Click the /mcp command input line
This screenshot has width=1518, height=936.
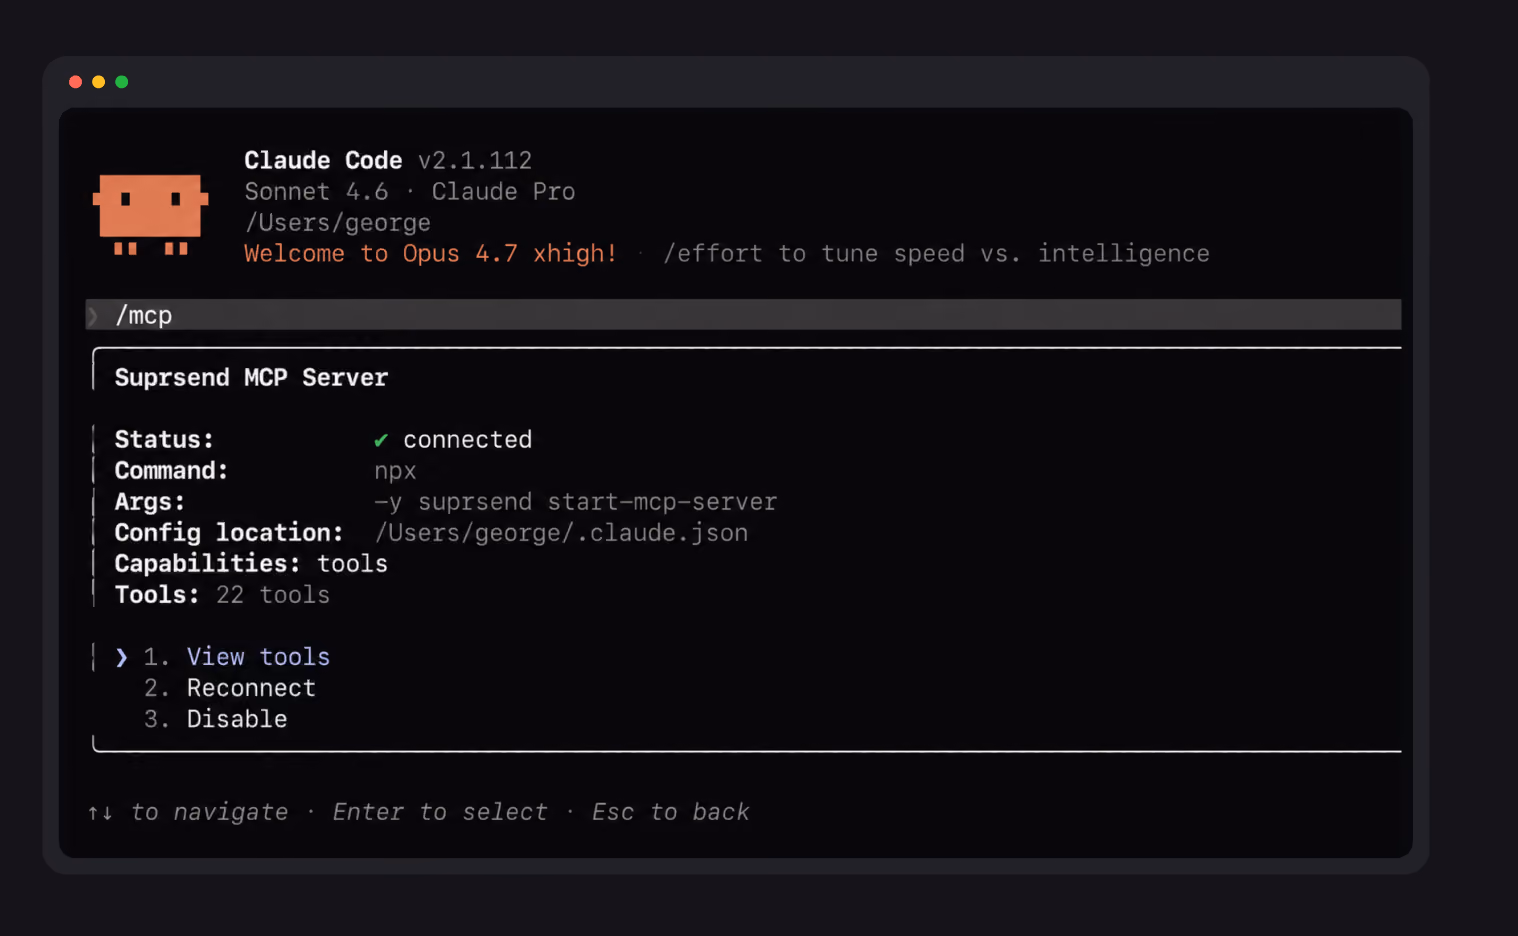point(743,315)
